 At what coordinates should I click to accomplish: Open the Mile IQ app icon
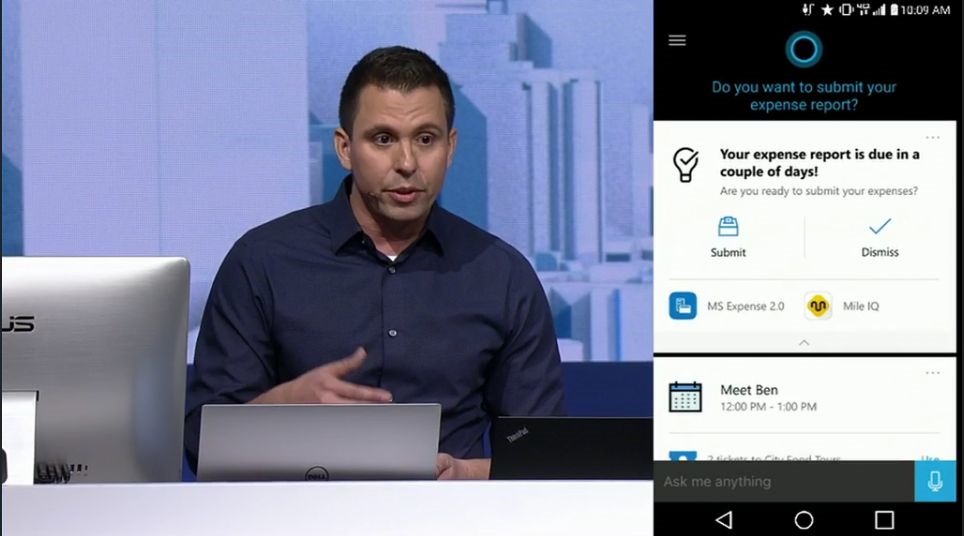pos(818,305)
